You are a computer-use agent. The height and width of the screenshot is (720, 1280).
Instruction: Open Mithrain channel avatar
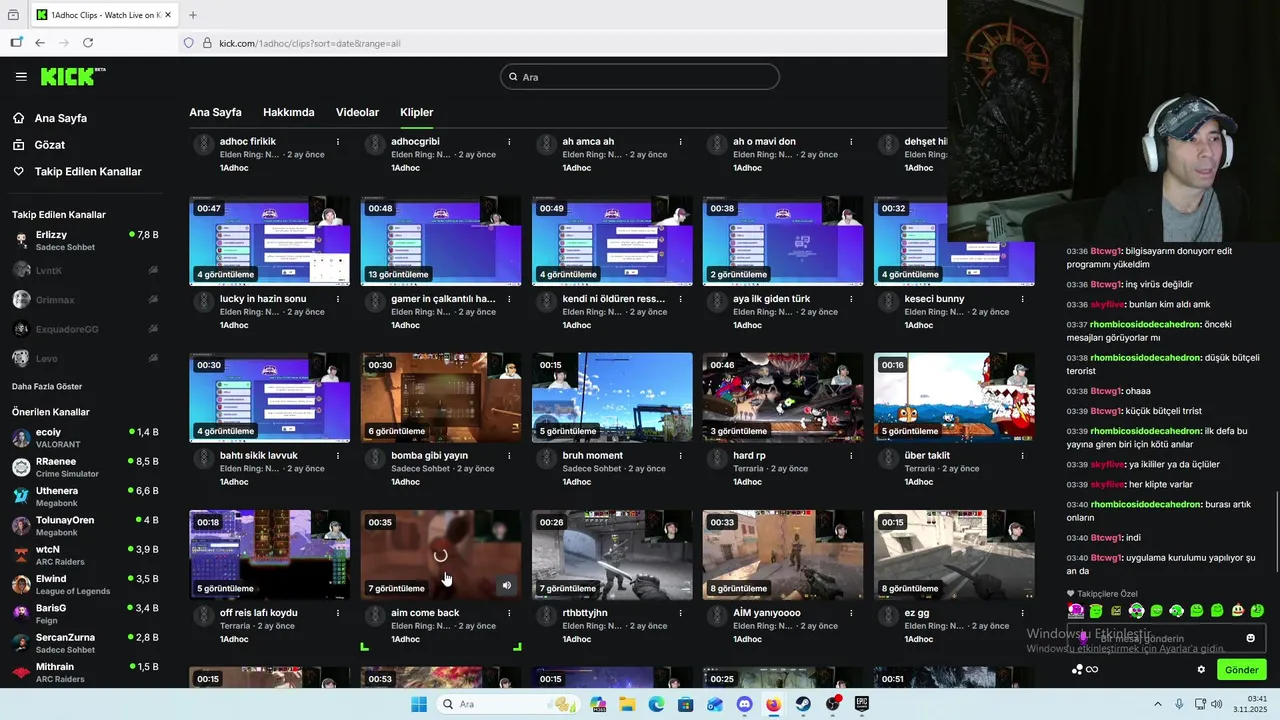(x=21, y=672)
